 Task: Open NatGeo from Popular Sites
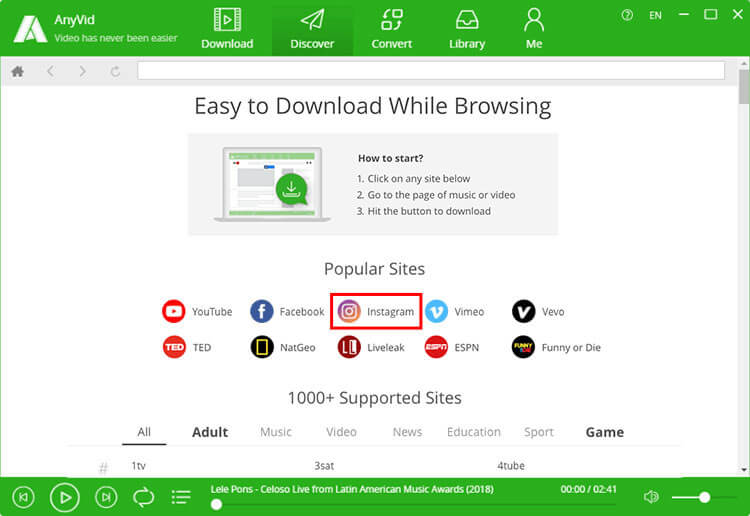(x=283, y=347)
